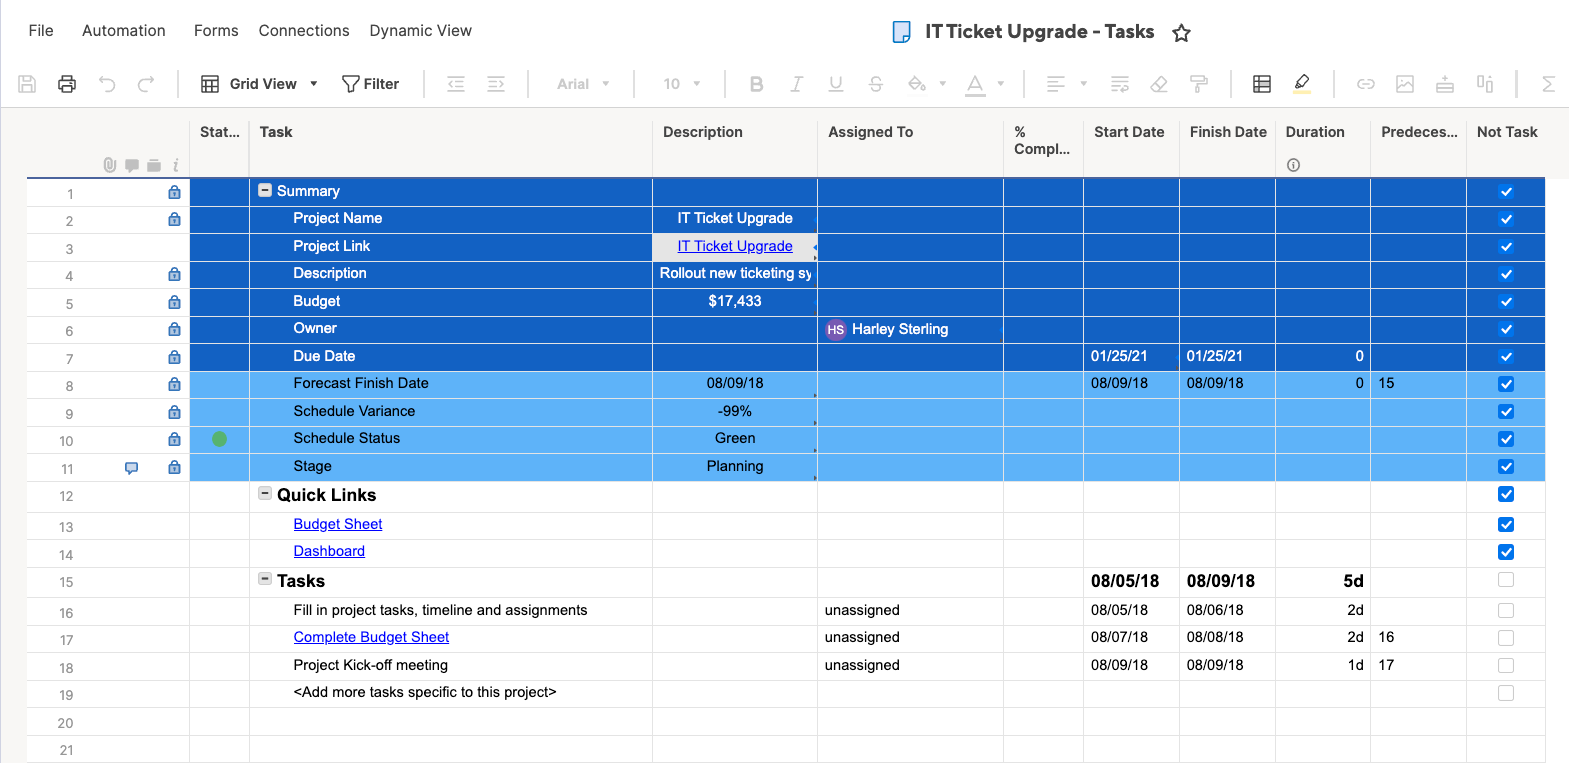The height and width of the screenshot is (763, 1569).
Task: Collapse the Tasks section
Action: [265, 579]
